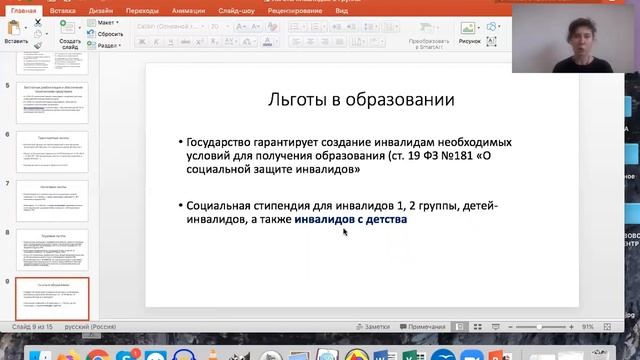Image resolution: width=640 pixels, height=360 pixels.
Task: Select the Format Painter brush icon
Action: point(38,46)
